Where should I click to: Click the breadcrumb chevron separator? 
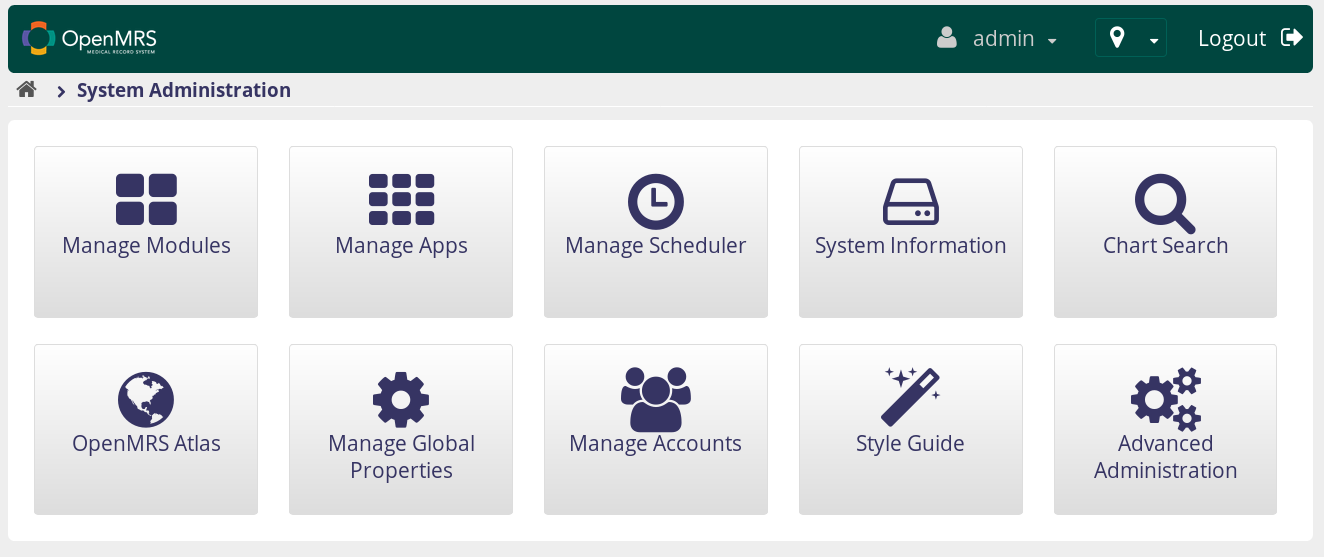[61, 92]
